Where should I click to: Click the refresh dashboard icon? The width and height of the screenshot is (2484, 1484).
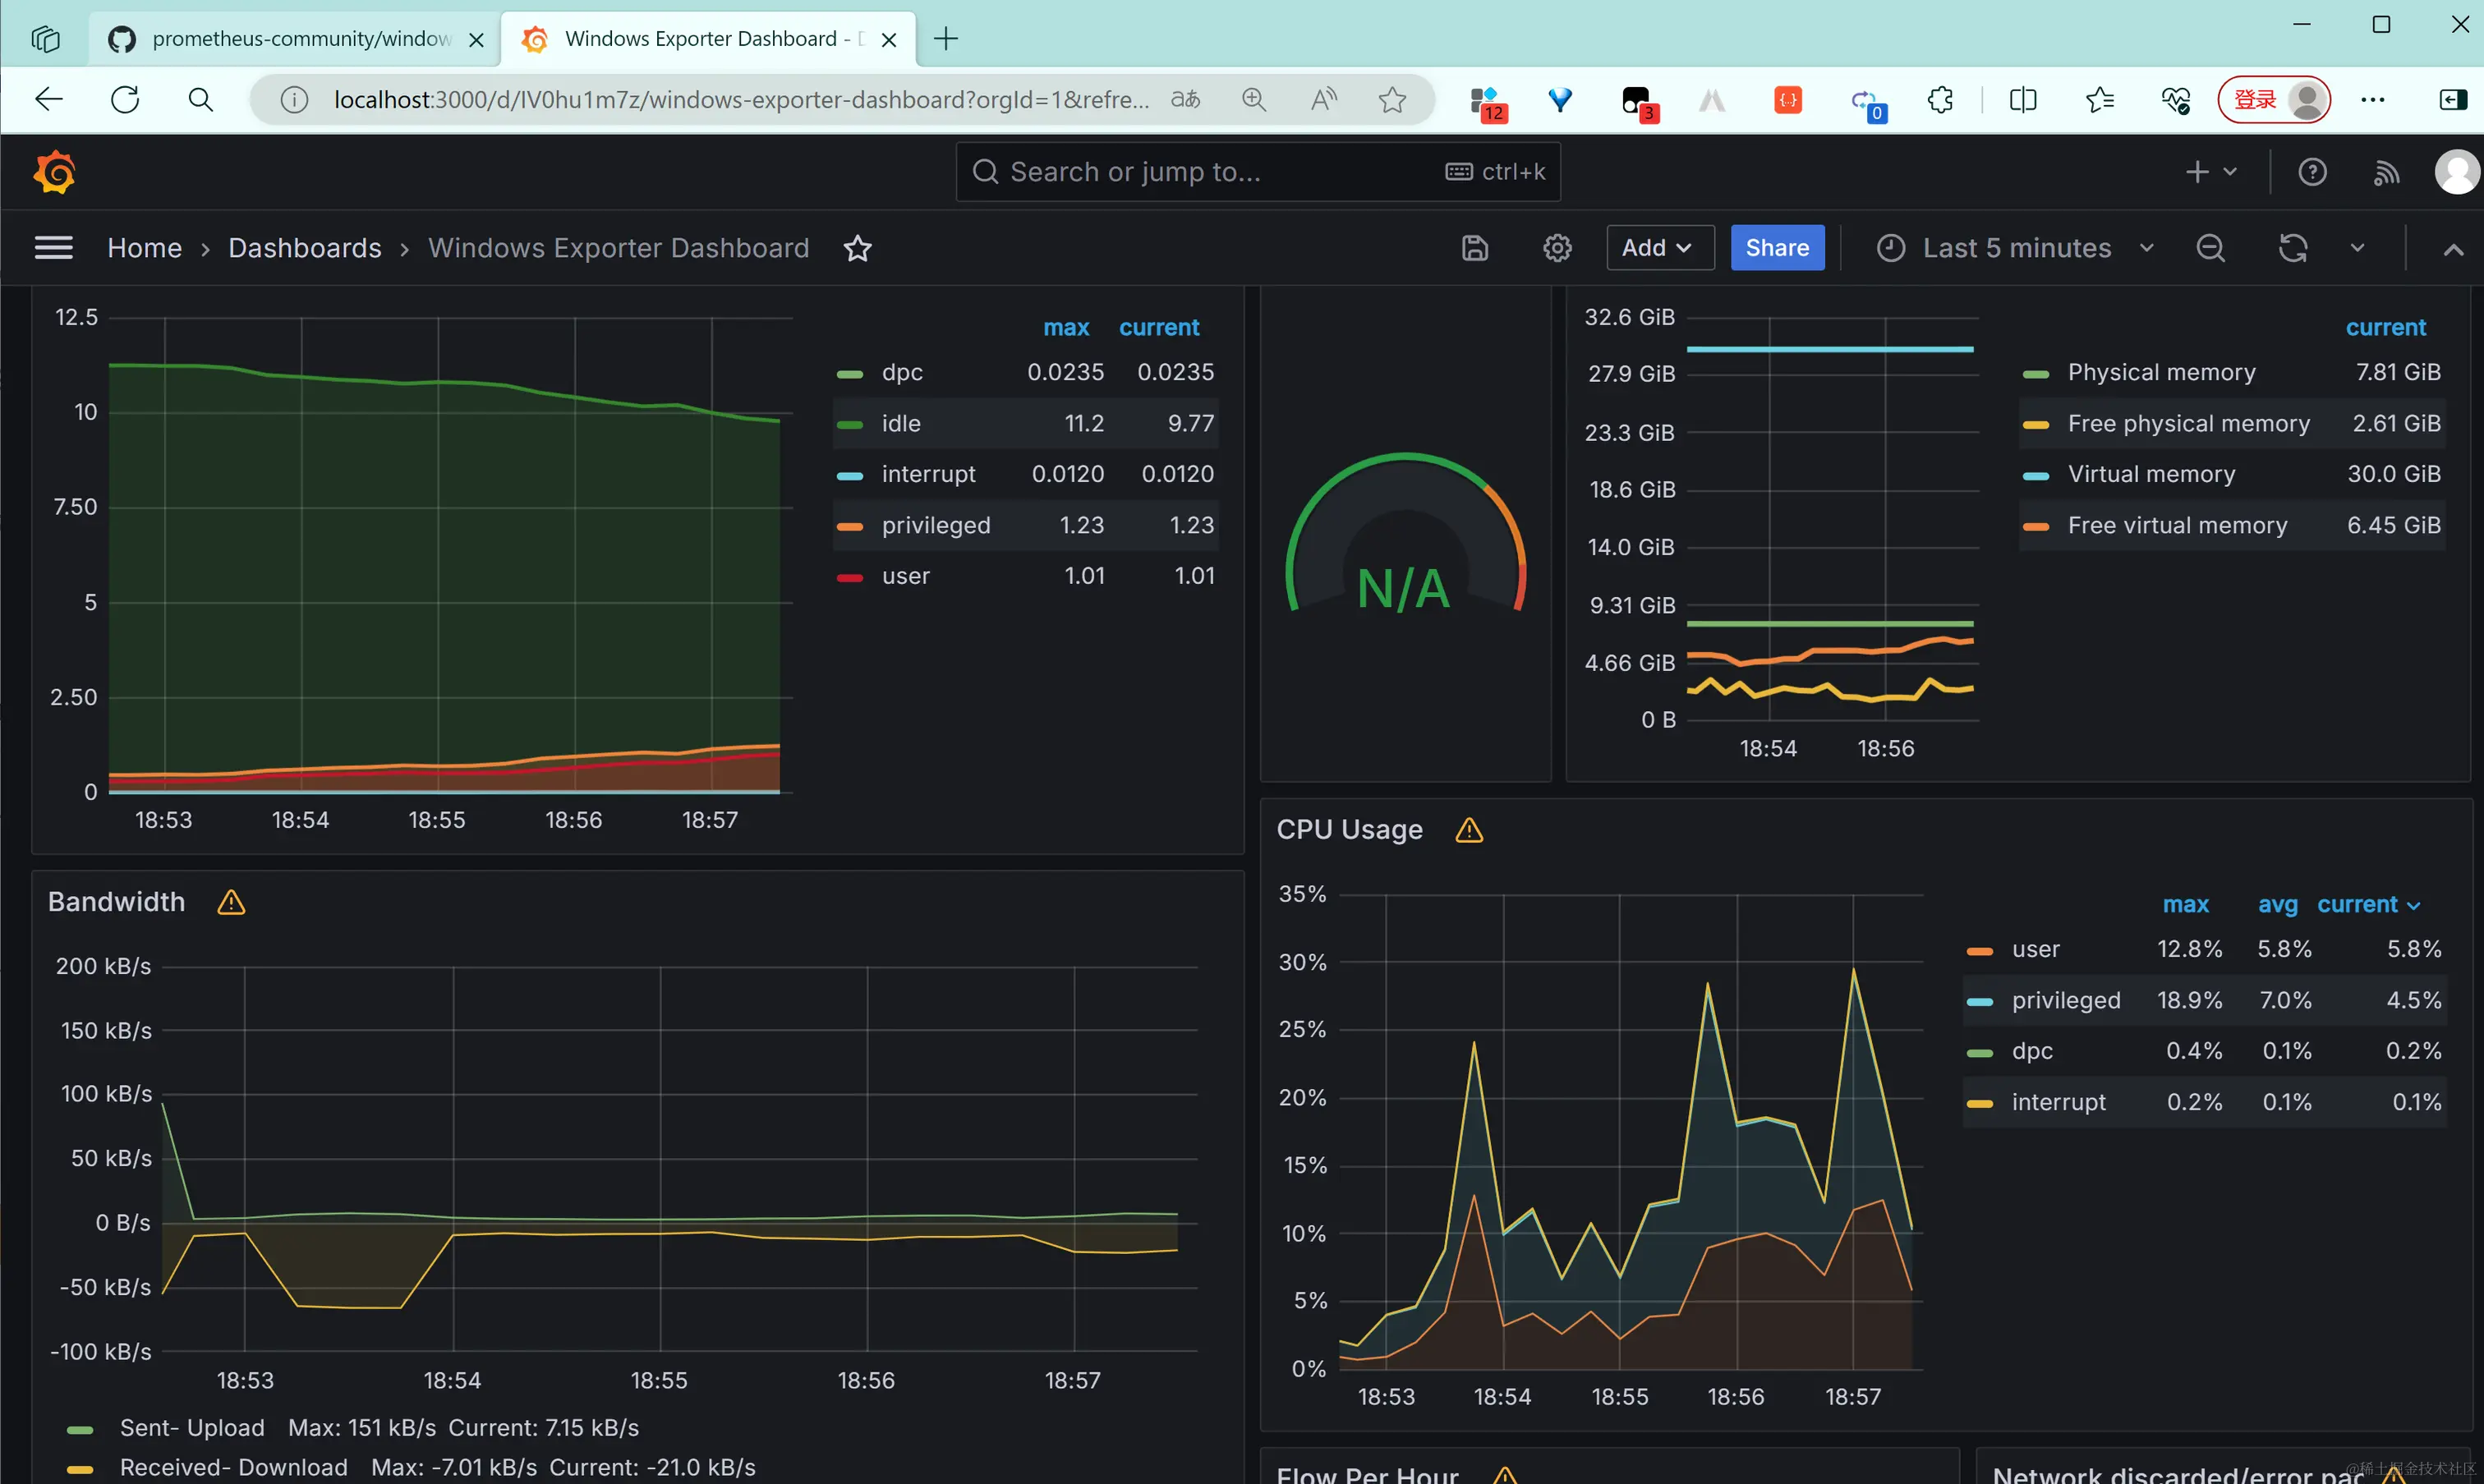pyautogui.click(x=2292, y=248)
